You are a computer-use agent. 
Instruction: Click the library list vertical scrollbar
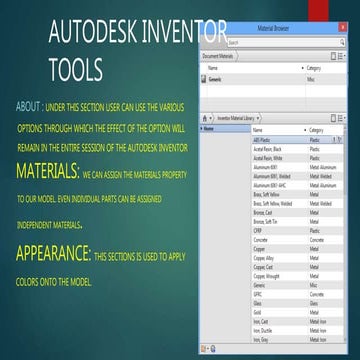click(345, 234)
